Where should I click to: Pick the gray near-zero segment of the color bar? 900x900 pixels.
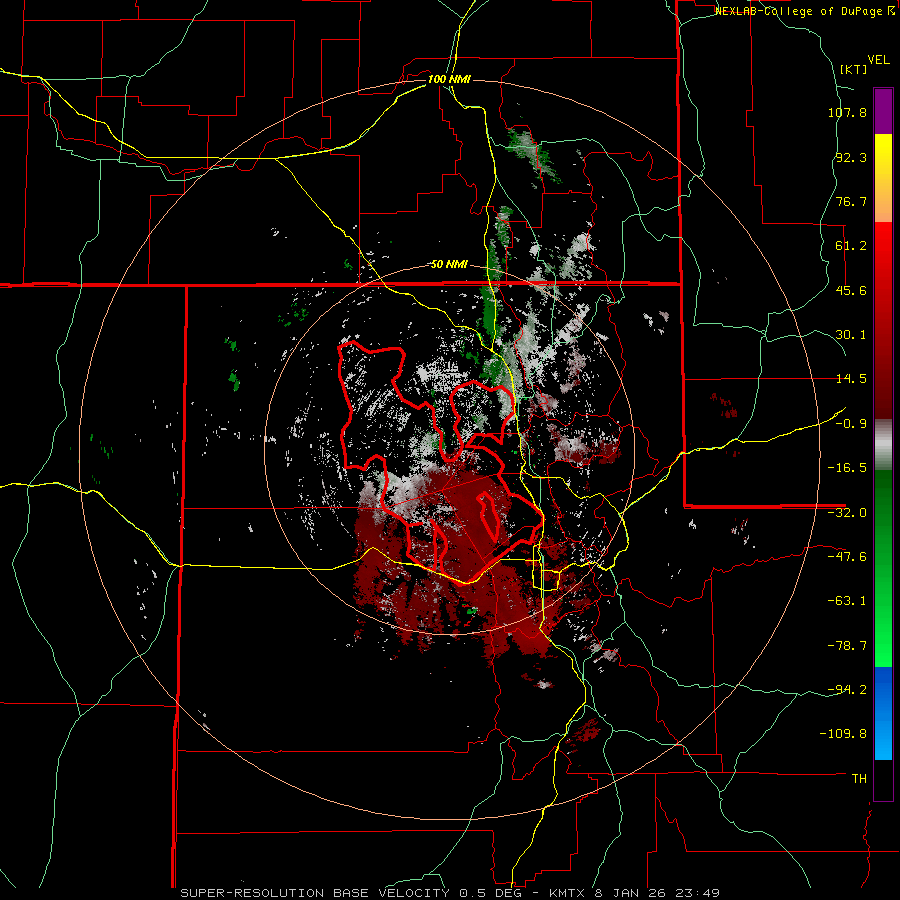click(883, 445)
